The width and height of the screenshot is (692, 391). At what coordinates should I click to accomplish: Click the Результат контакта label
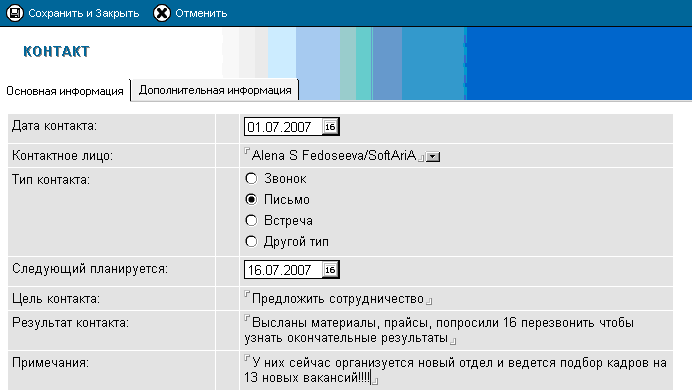click(70, 323)
